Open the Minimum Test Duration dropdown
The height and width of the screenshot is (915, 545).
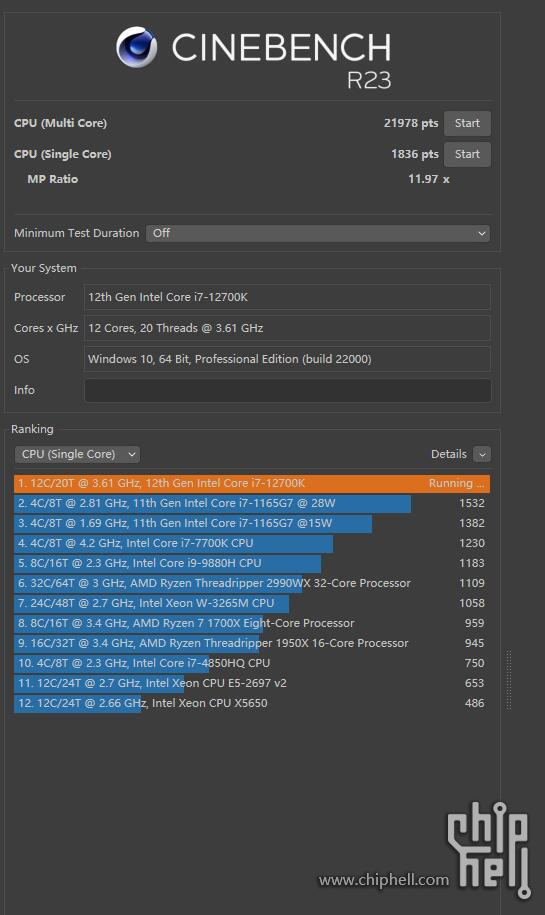click(x=318, y=233)
